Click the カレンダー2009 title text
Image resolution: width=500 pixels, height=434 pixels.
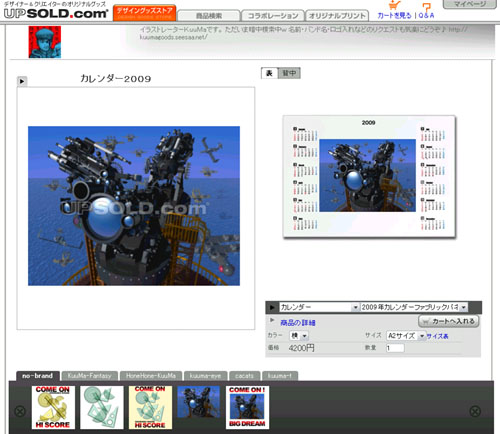click(x=116, y=79)
